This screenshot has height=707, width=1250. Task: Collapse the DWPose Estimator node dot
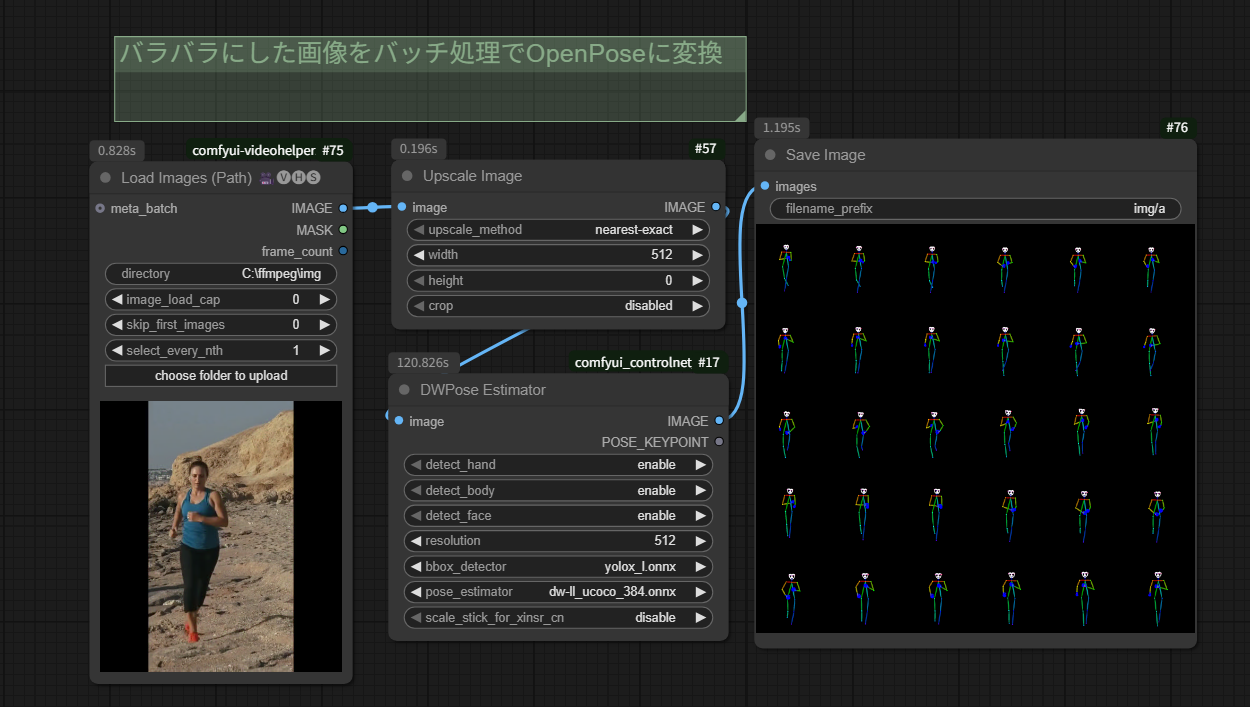point(405,390)
